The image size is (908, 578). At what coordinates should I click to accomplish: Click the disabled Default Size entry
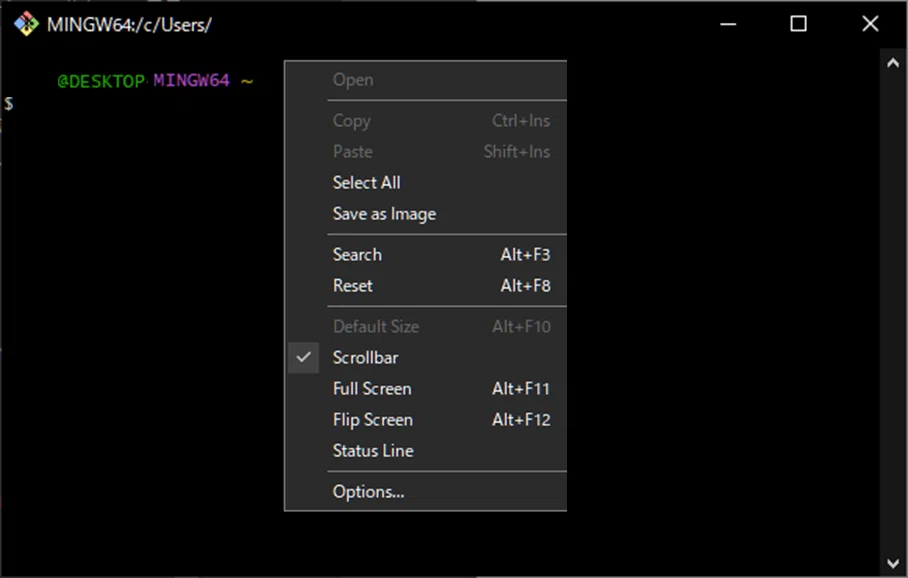click(426, 327)
